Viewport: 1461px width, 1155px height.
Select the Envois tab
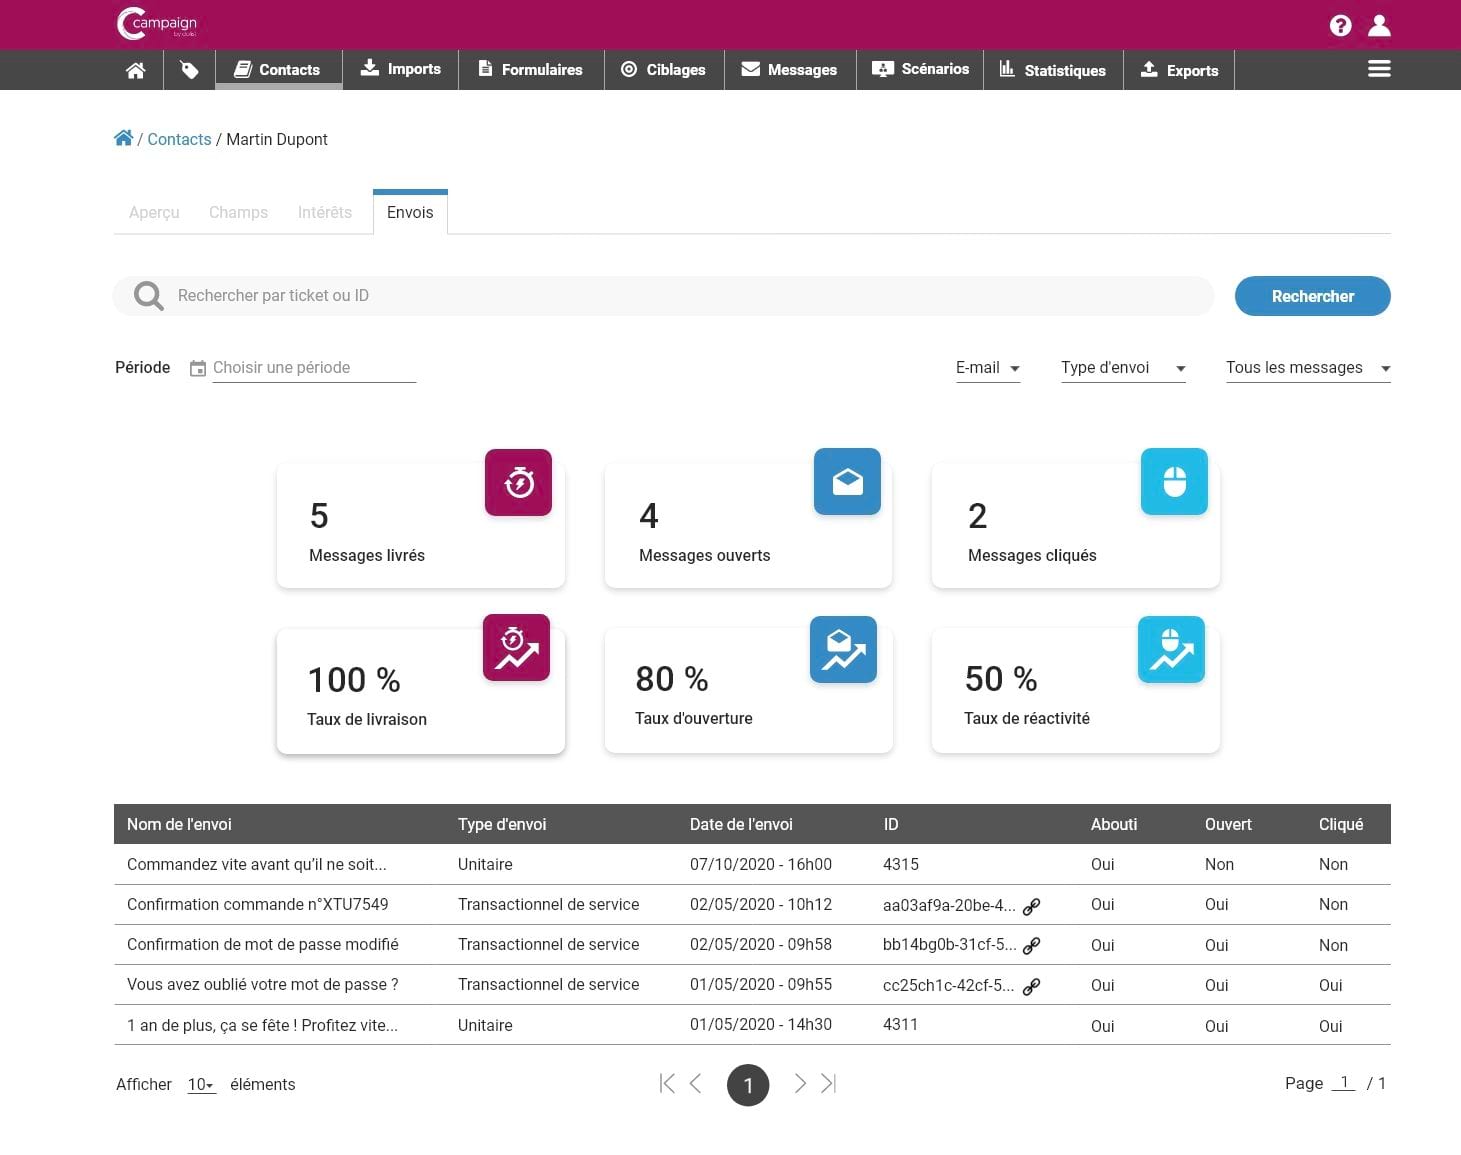pos(410,212)
